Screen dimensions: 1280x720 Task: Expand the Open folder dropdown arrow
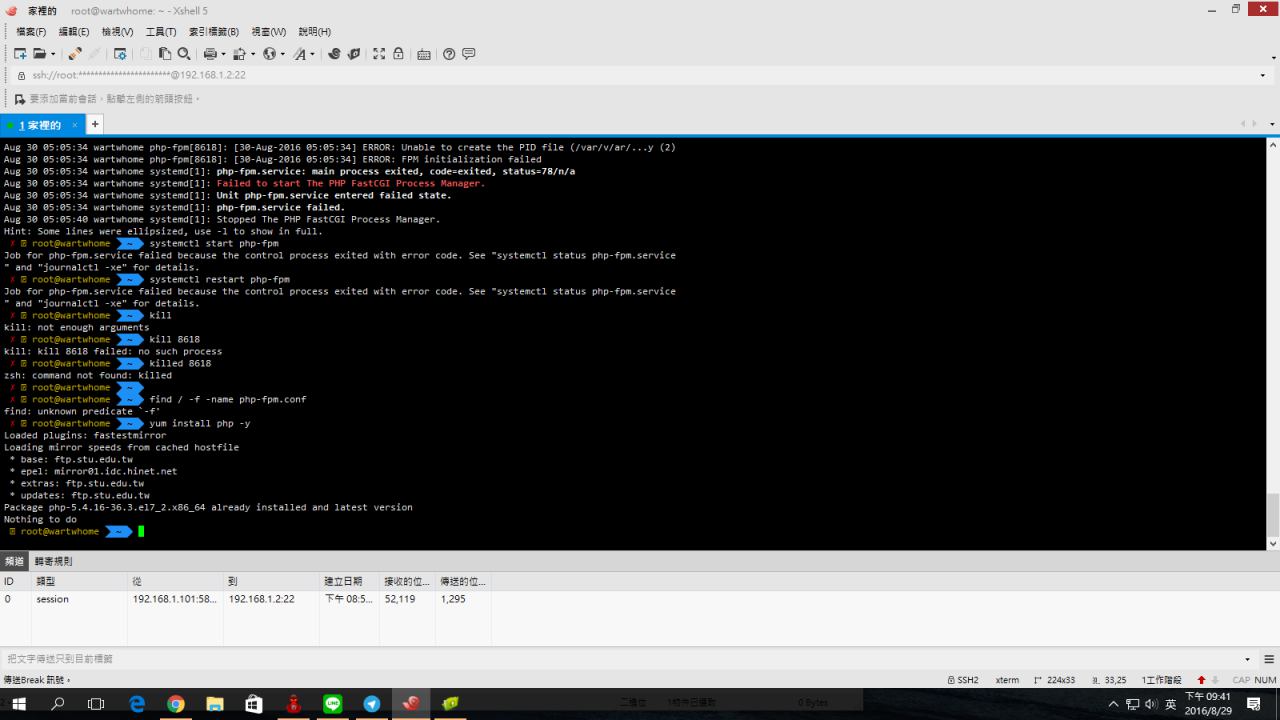point(52,54)
